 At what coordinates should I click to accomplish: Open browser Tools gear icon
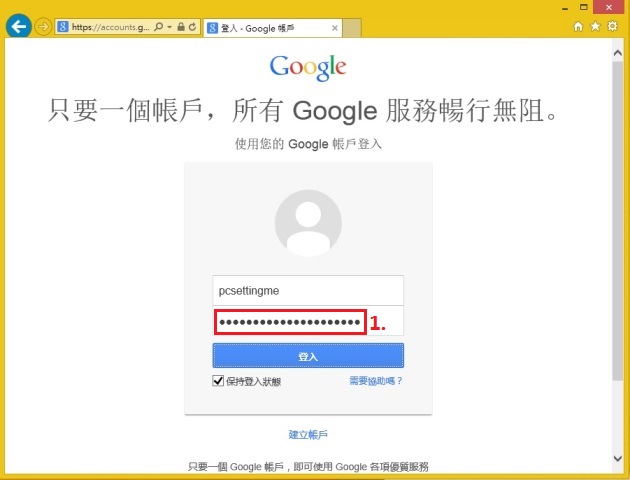(612, 27)
